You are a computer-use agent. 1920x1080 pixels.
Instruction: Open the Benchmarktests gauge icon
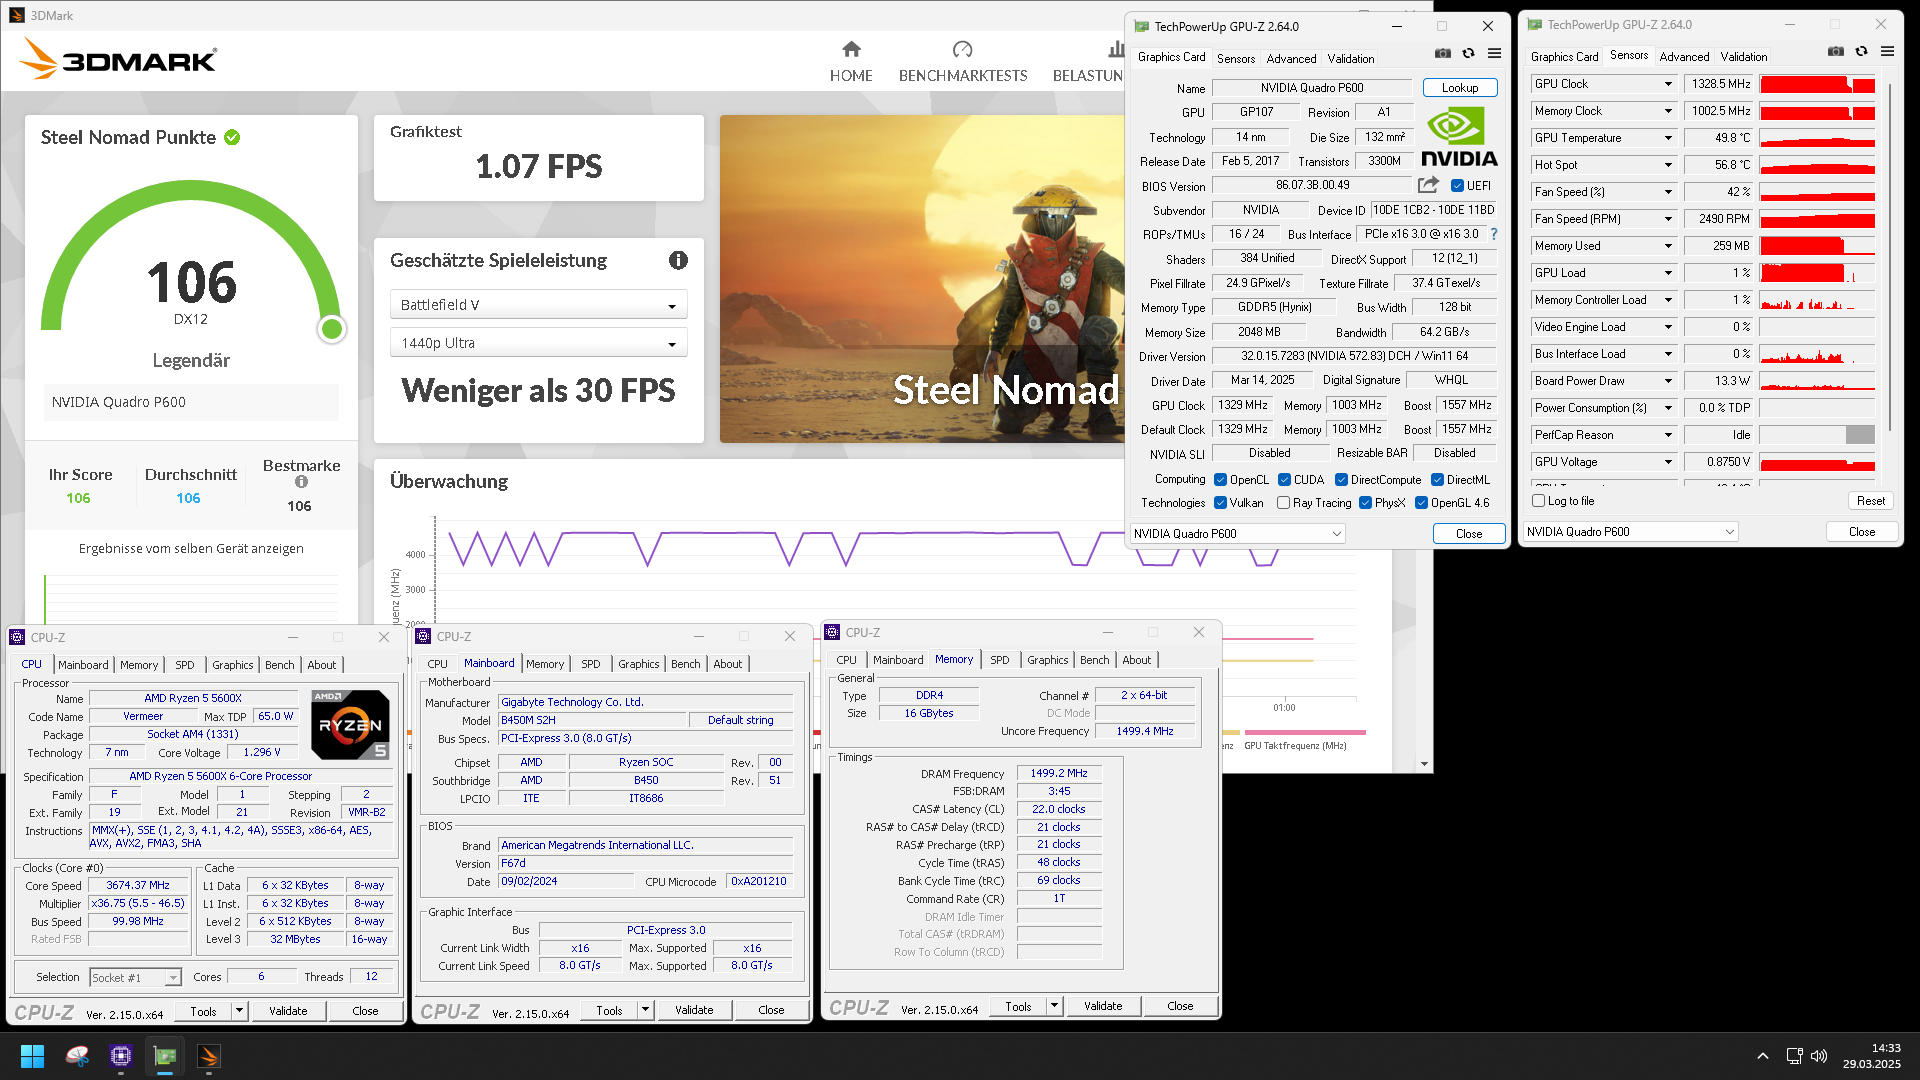coord(962,49)
